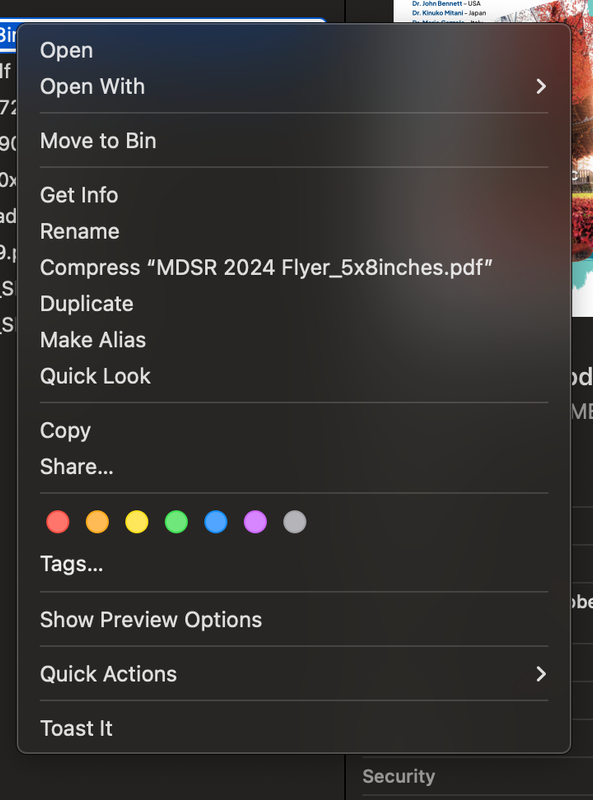Select the purple tag circle

(x=255, y=521)
